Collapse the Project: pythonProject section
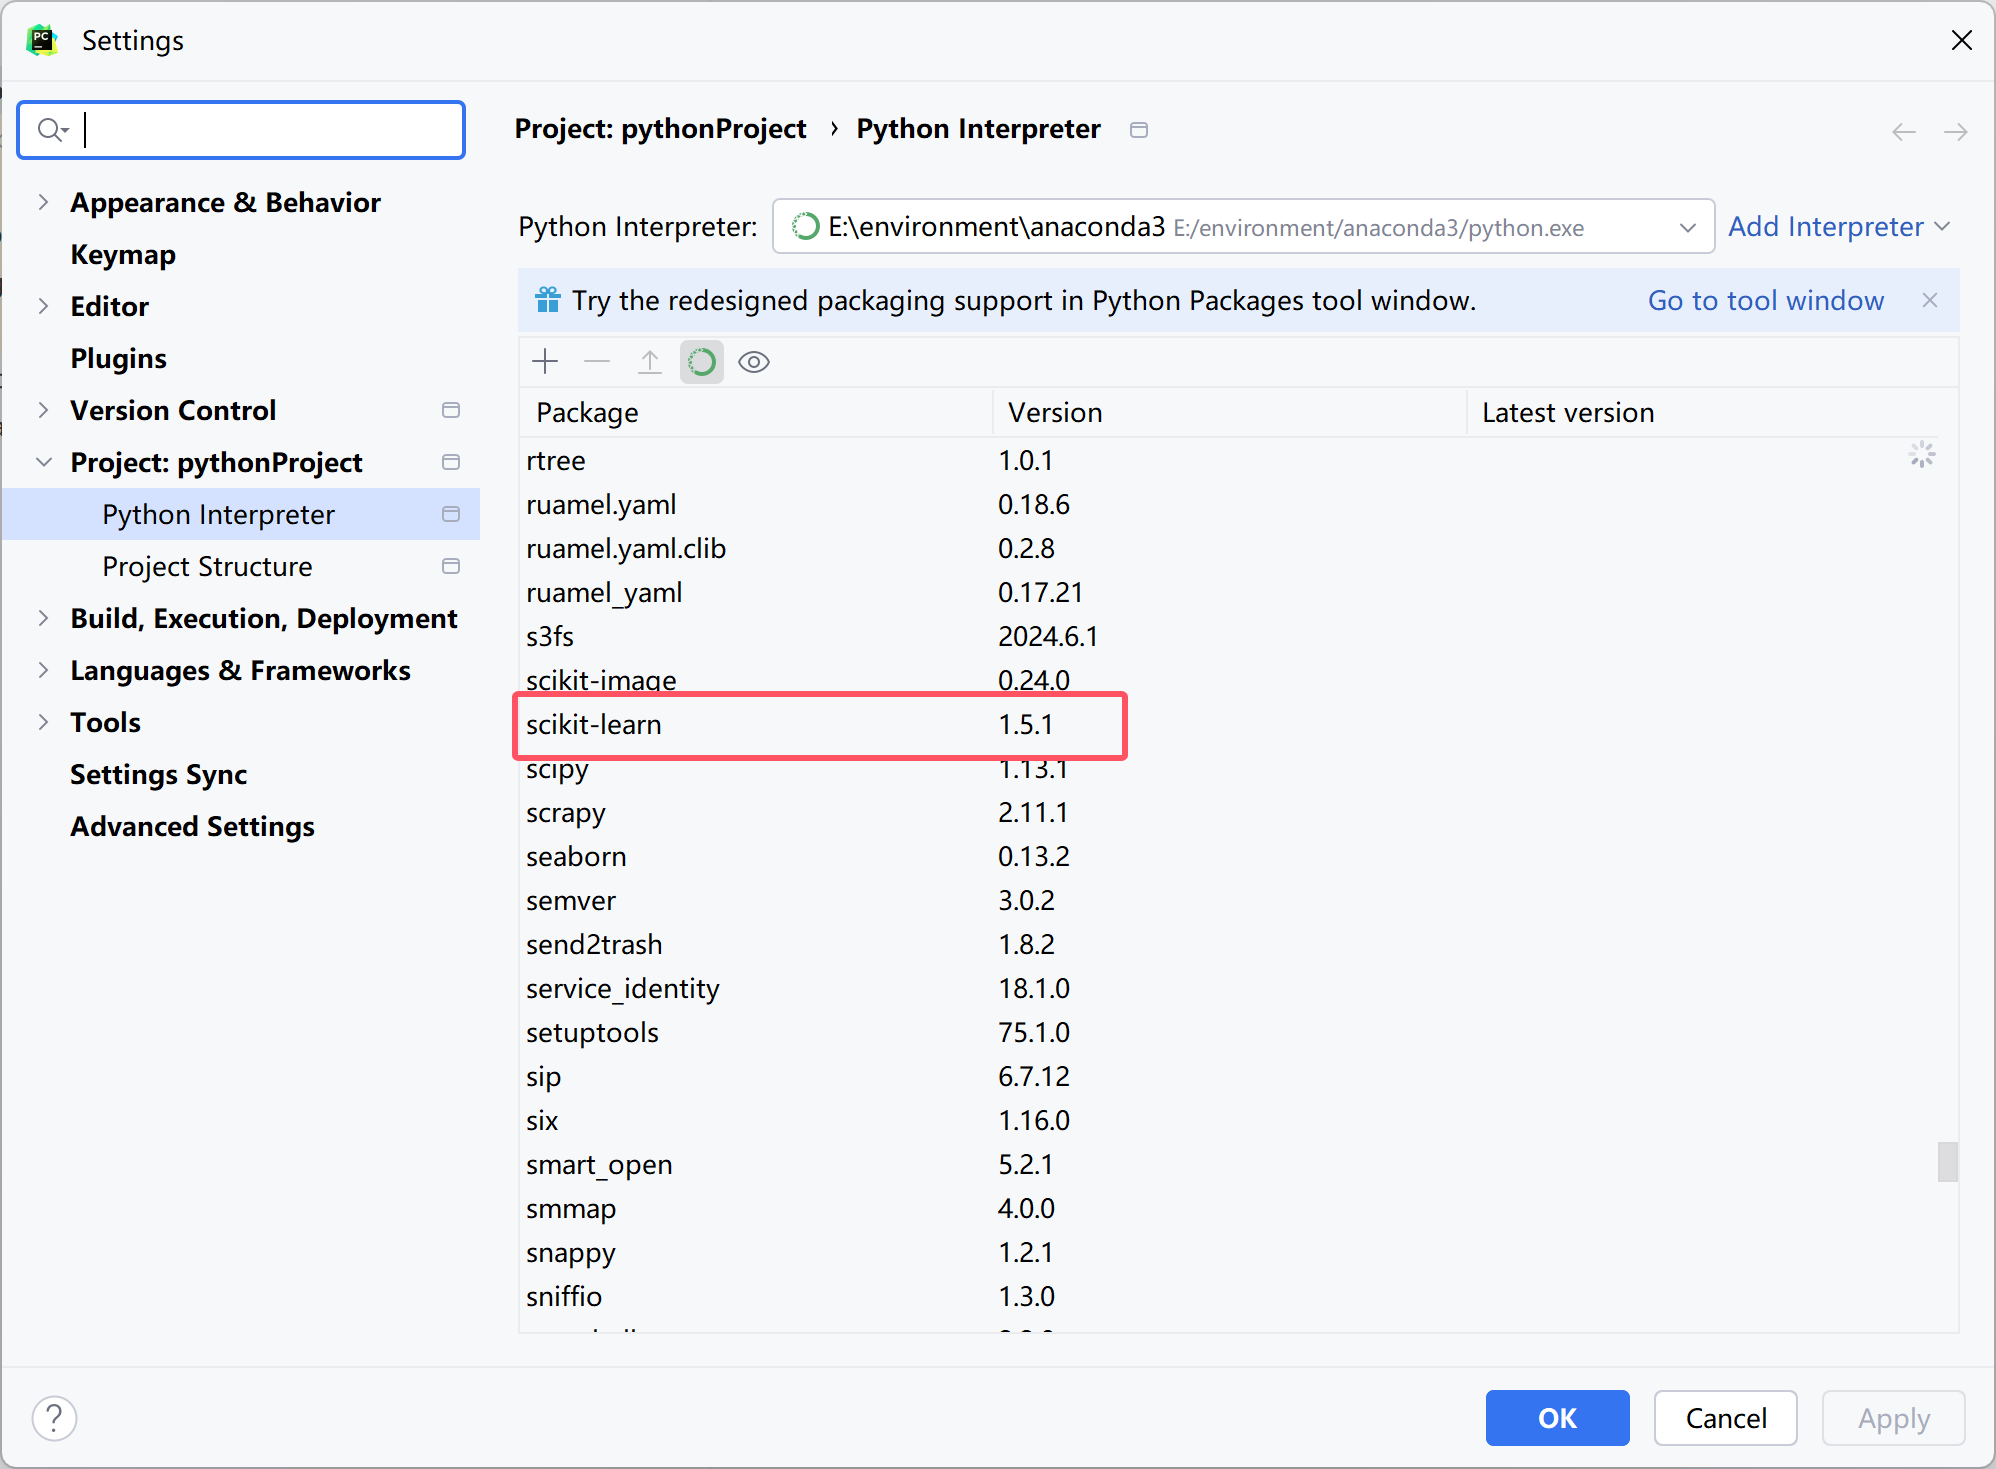1996x1469 pixels. [x=43, y=462]
